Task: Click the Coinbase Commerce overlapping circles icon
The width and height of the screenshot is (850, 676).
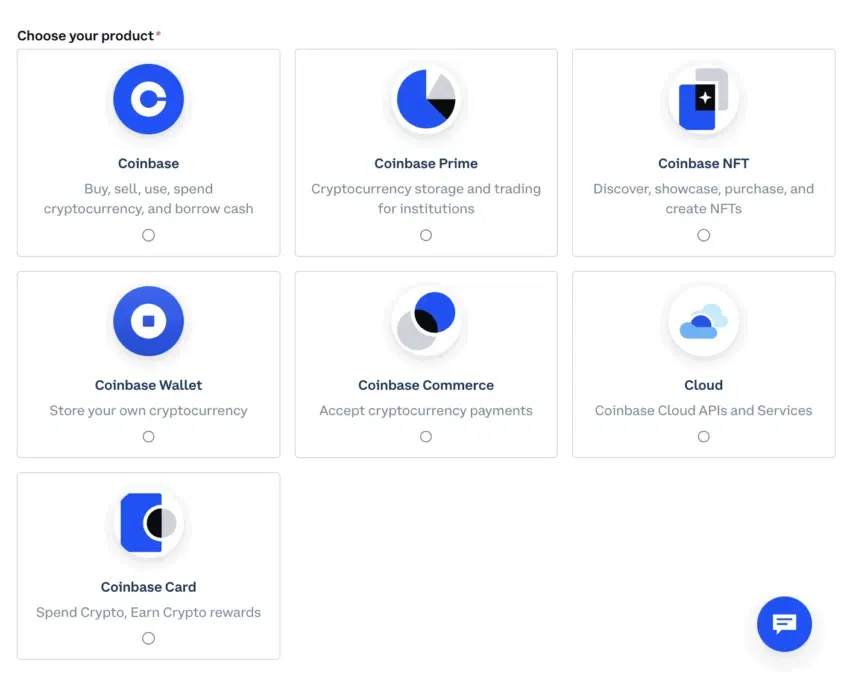Action: tap(426, 321)
